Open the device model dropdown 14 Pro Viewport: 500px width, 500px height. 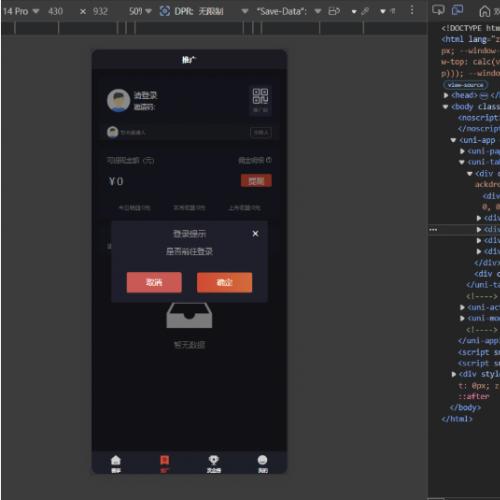21,12
